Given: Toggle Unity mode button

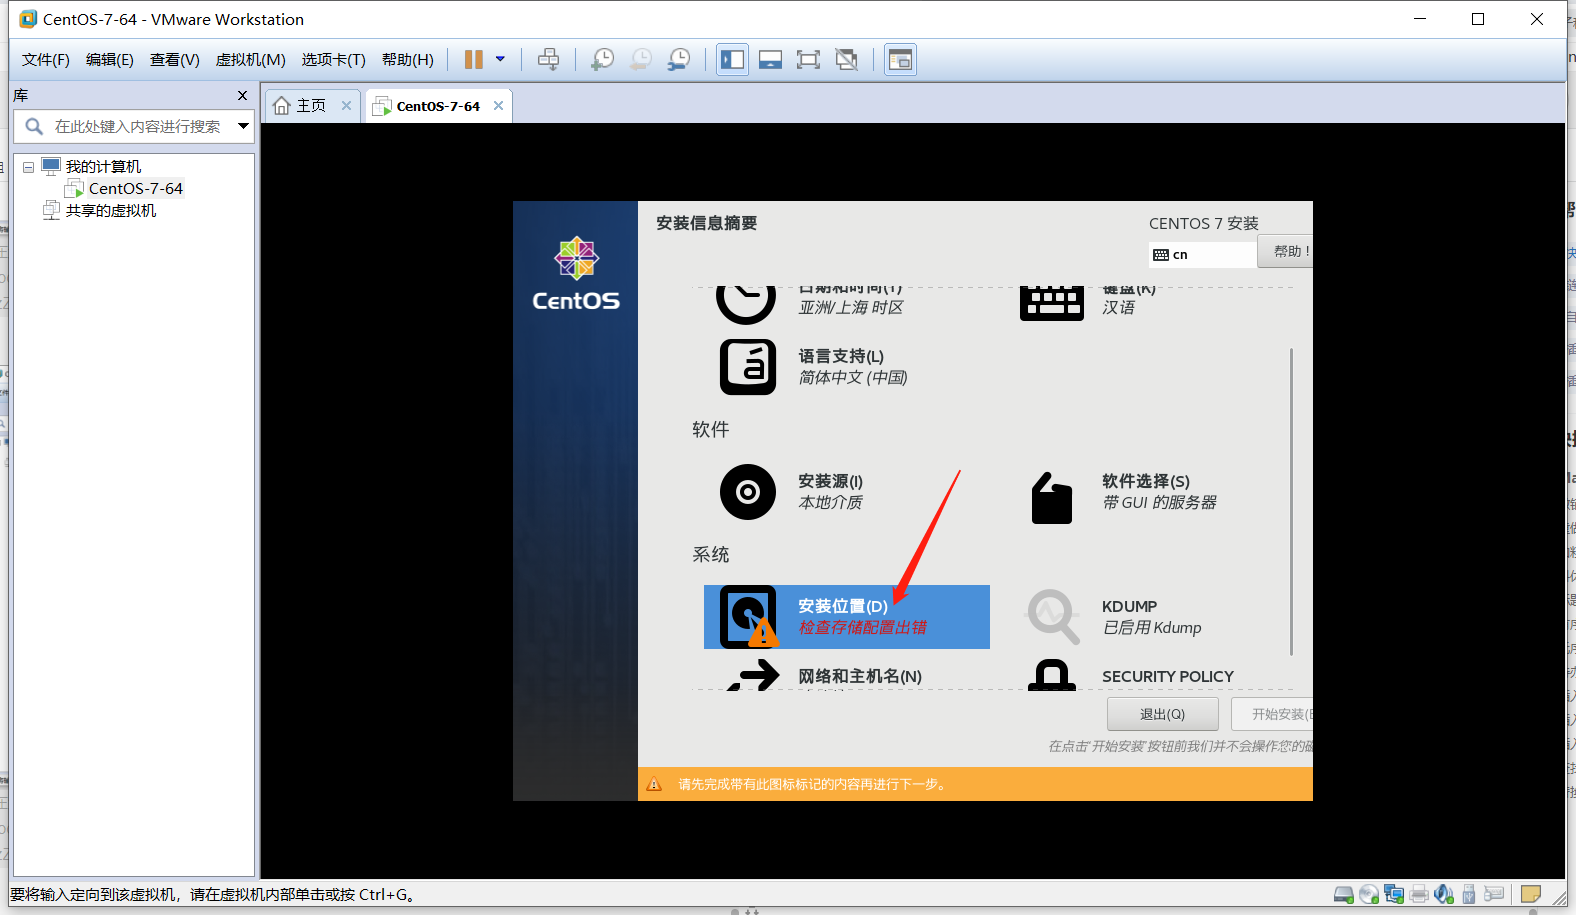Looking at the screenshot, I should tap(846, 60).
